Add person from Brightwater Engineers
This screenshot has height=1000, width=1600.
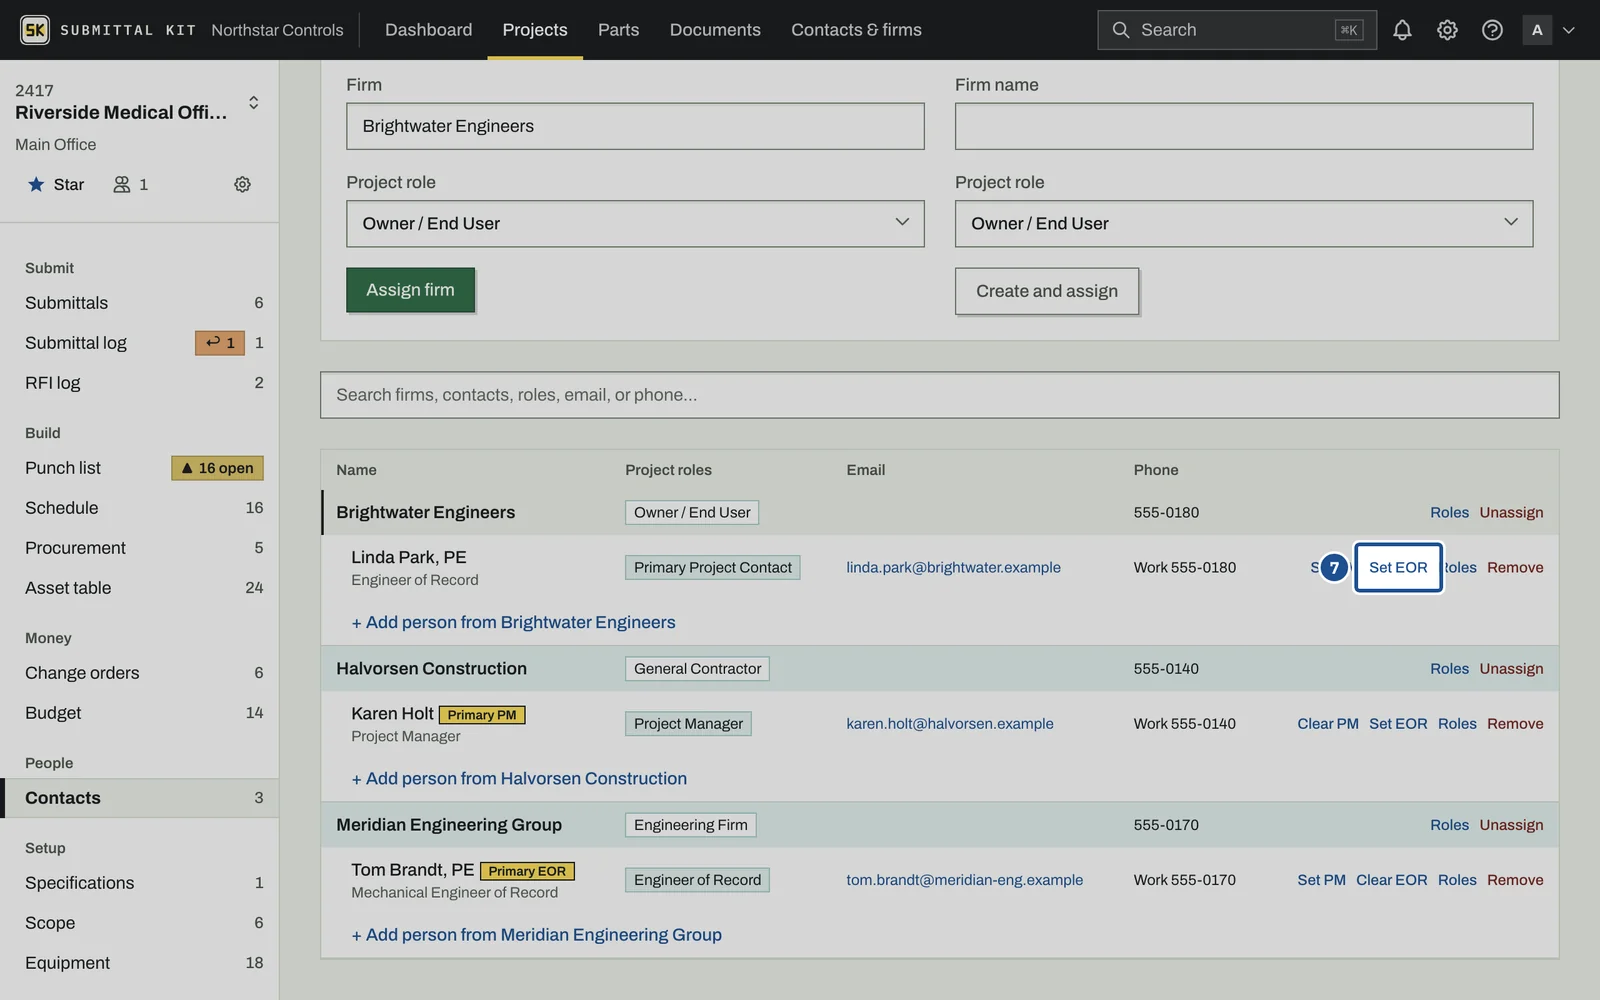[x=513, y=622]
